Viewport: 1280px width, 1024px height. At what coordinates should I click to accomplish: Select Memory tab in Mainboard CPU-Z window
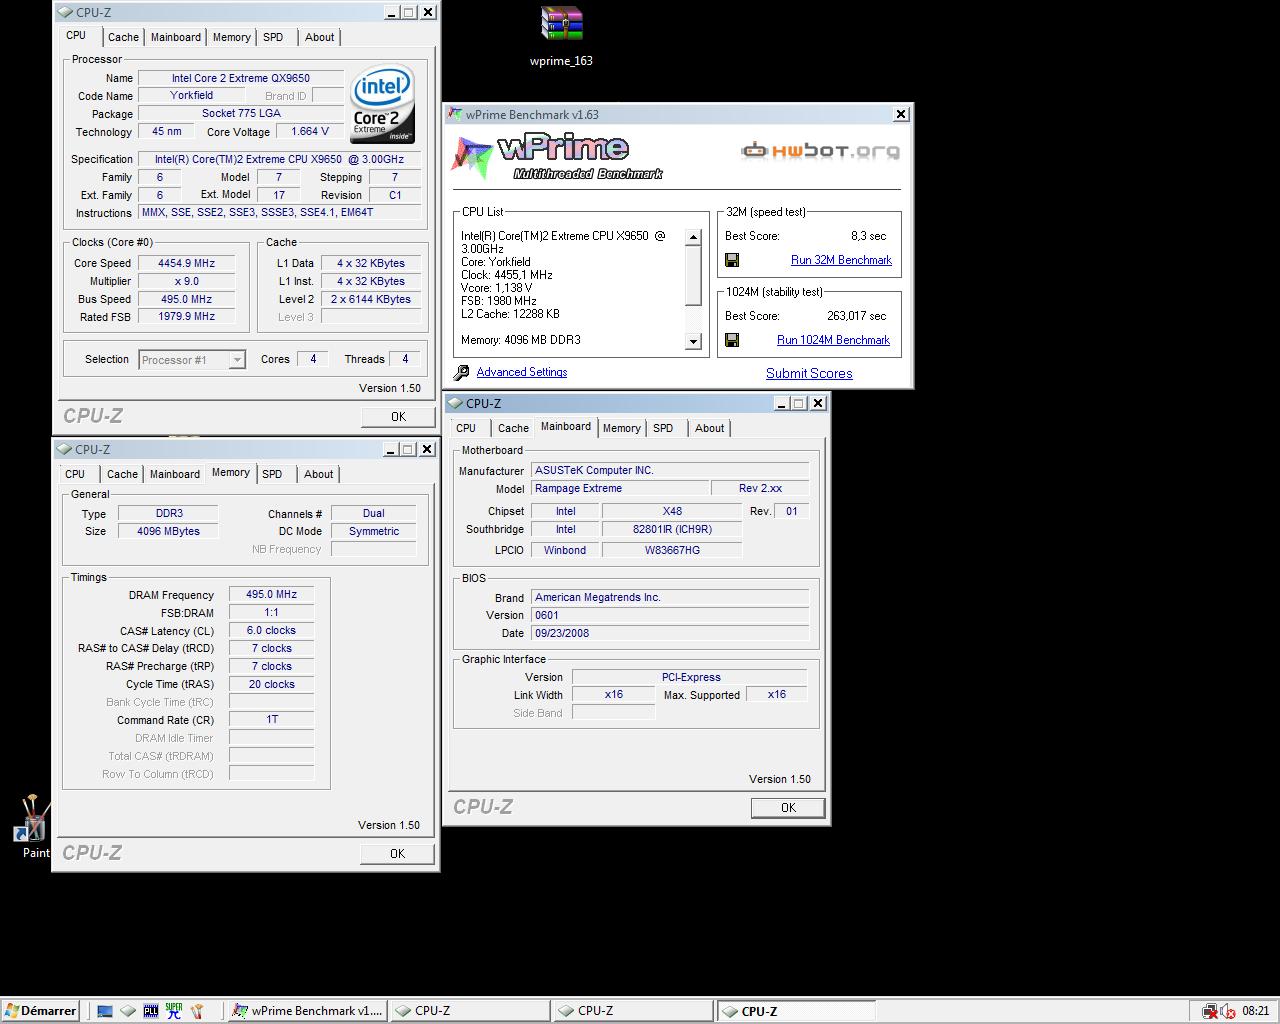coord(622,428)
